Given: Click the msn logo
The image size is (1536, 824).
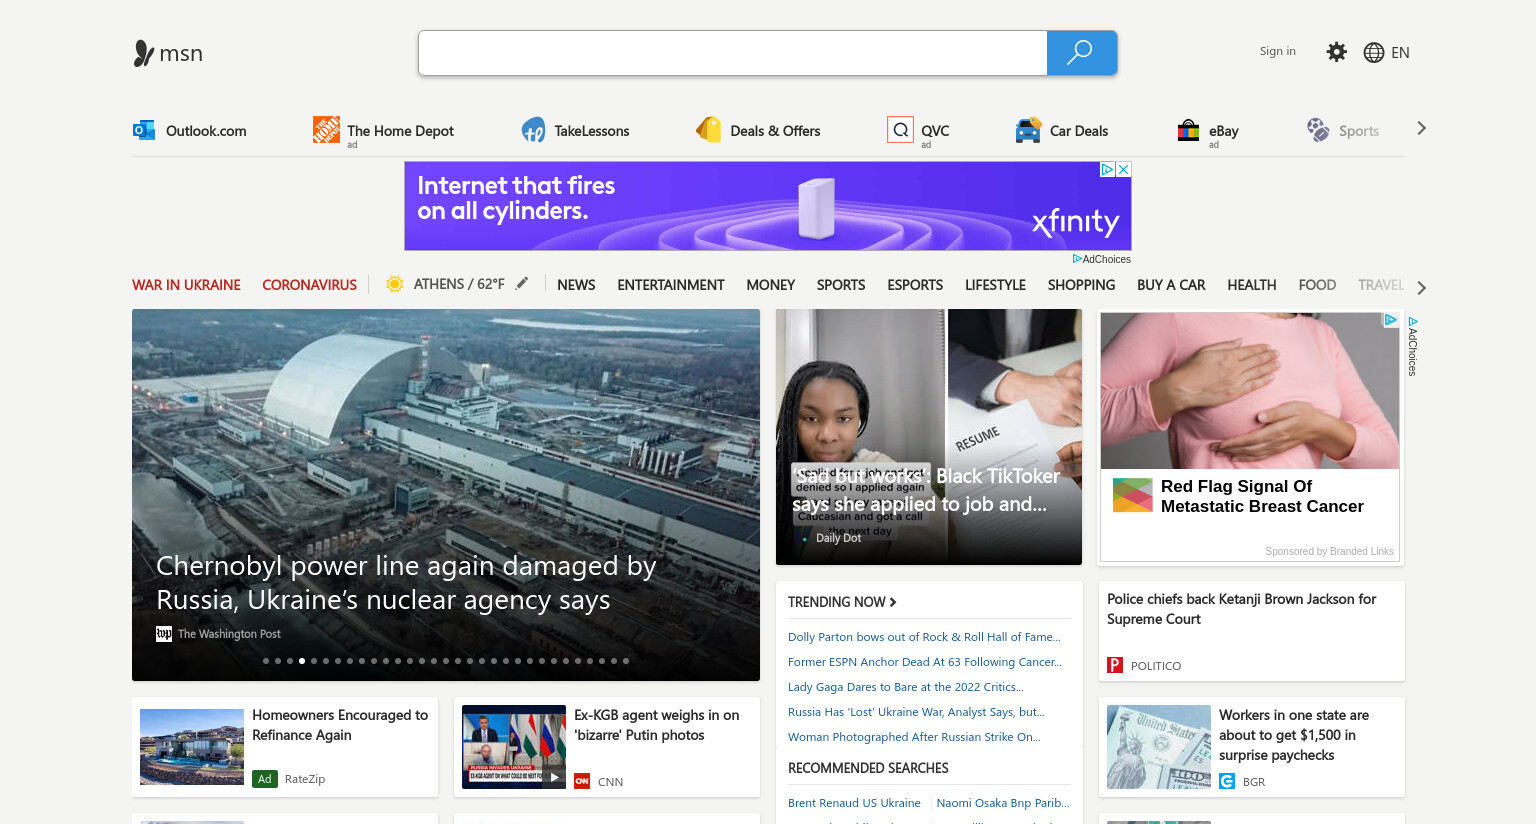Looking at the screenshot, I should [x=168, y=53].
